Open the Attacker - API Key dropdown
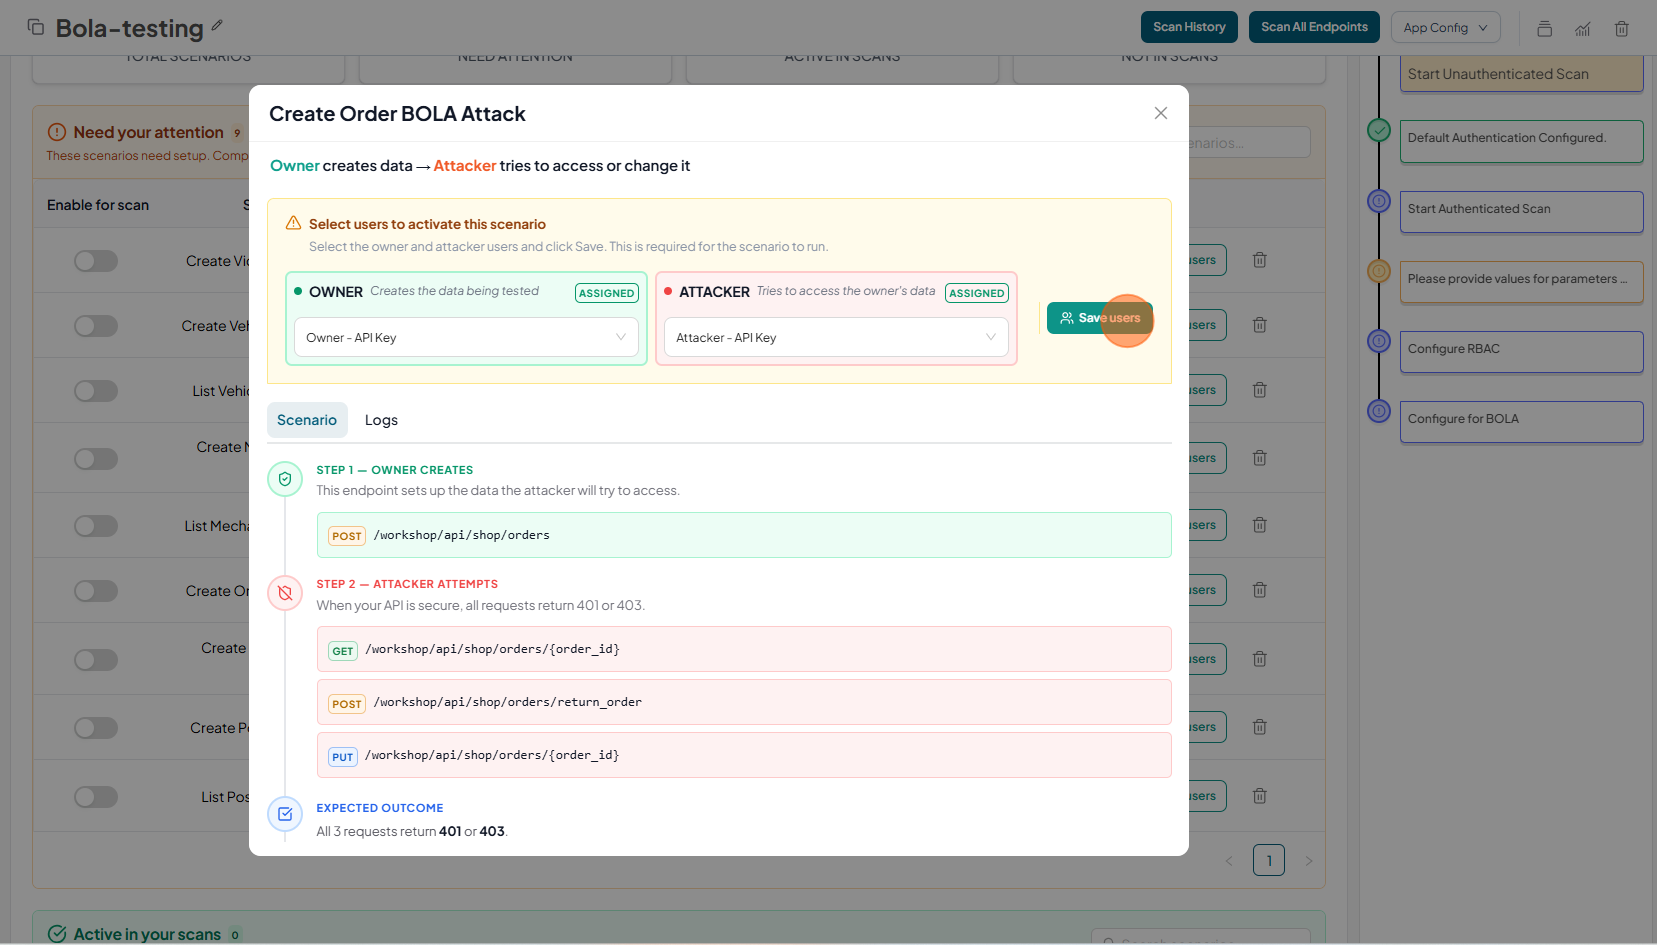The height and width of the screenshot is (945, 1657). [x=836, y=338]
